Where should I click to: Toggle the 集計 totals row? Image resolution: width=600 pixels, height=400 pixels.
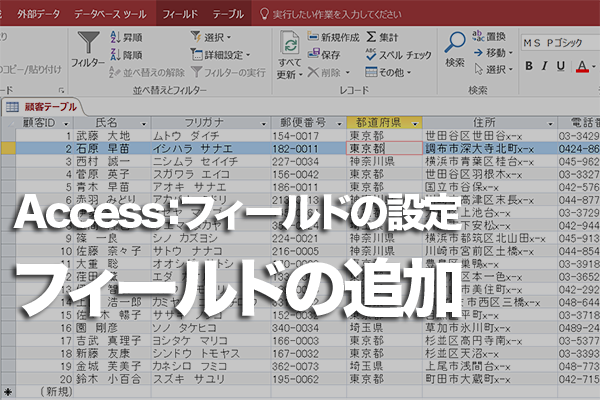pyautogui.click(x=382, y=37)
